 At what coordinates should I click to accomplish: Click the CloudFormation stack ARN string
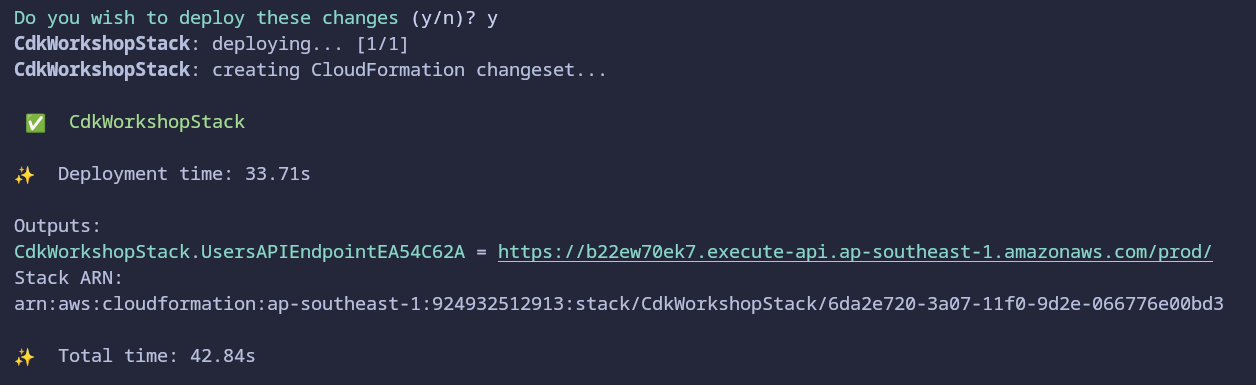(619, 304)
